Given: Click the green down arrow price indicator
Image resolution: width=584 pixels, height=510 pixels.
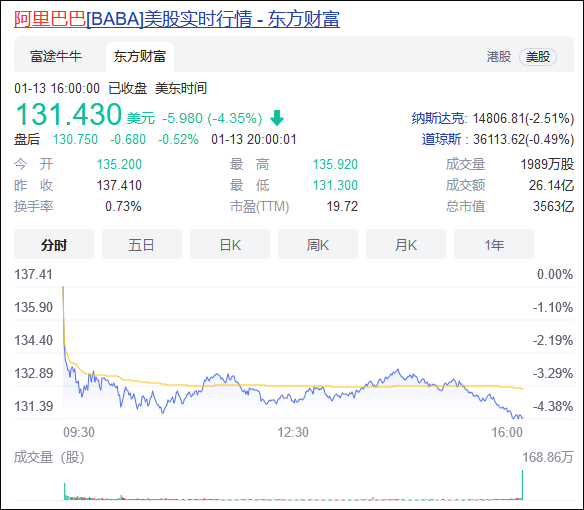Looking at the screenshot, I should tap(277, 118).
